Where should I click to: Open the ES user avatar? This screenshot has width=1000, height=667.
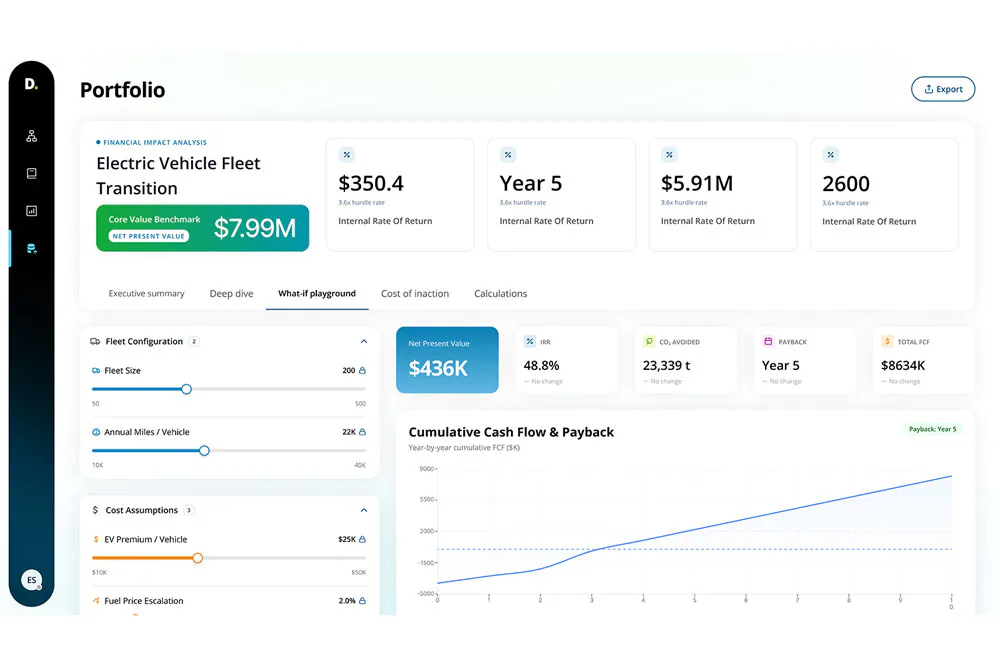31,580
